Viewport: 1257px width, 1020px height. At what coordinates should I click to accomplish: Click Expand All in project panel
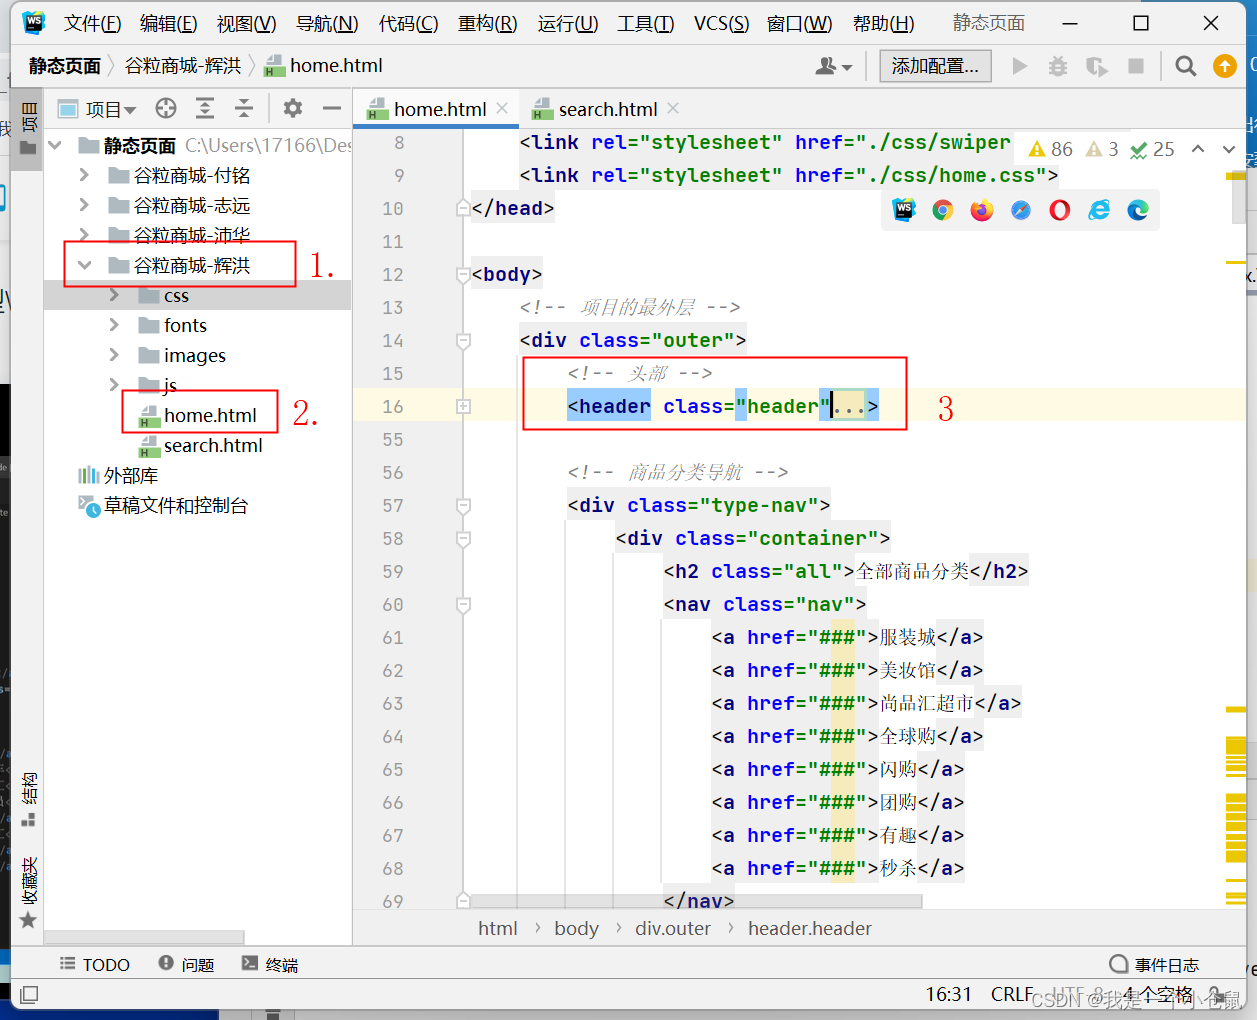click(x=205, y=108)
